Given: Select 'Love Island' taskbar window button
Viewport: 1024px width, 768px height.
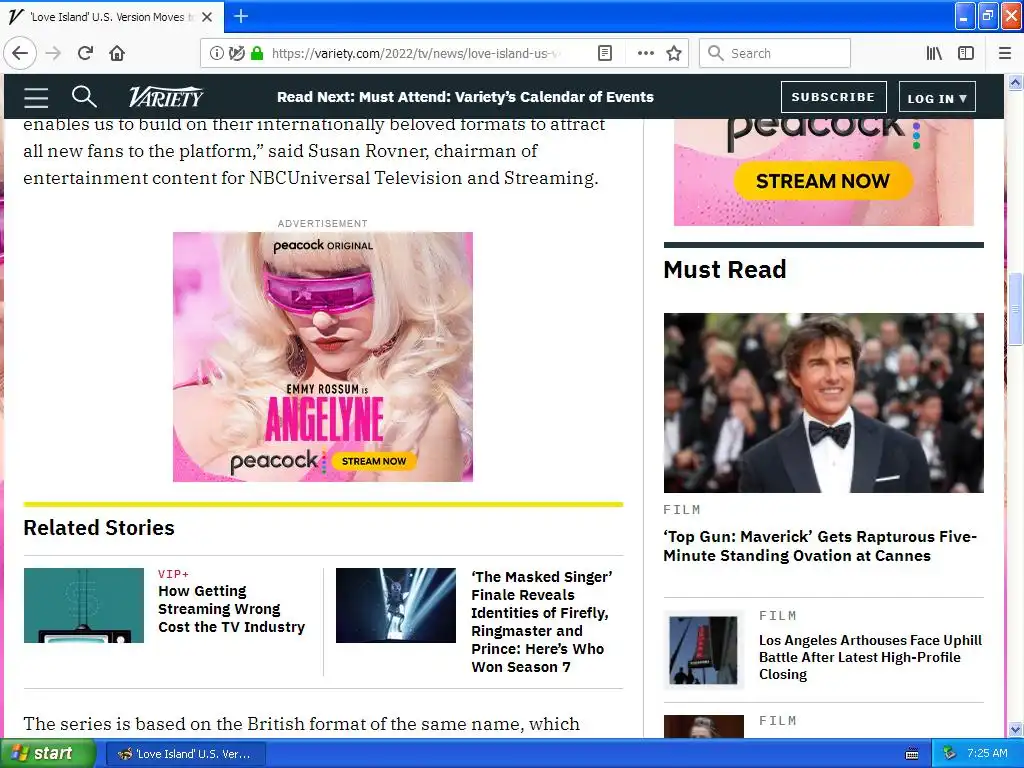Looking at the screenshot, I should (185, 754).
